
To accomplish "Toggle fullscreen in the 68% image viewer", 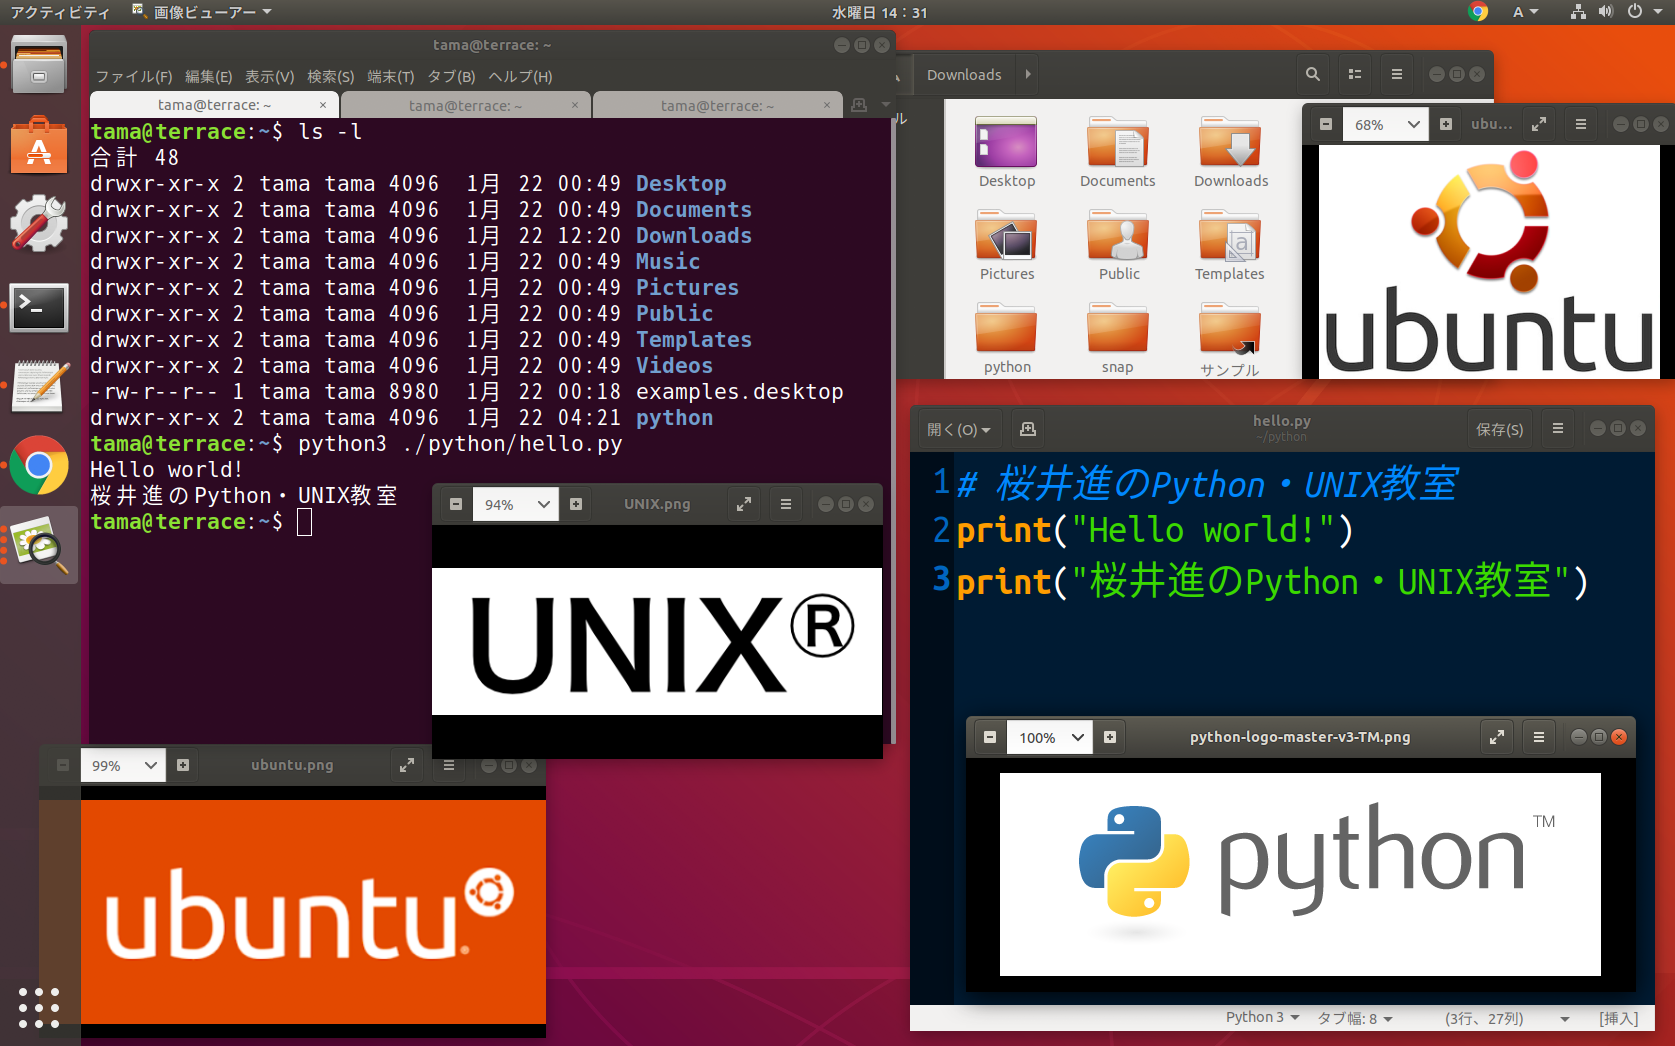I will click(x=1539, y=124).
